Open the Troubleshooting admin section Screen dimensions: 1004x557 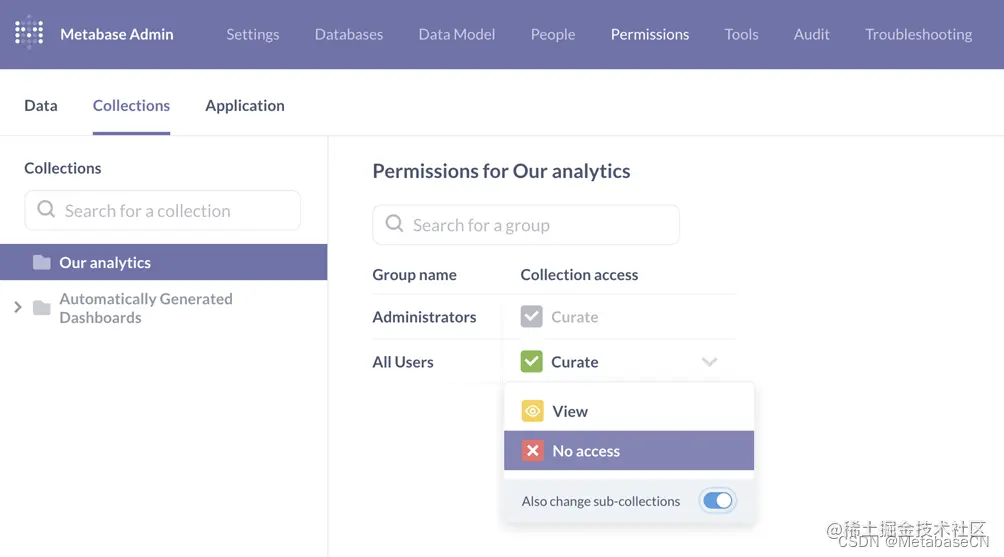pos(918,34)
